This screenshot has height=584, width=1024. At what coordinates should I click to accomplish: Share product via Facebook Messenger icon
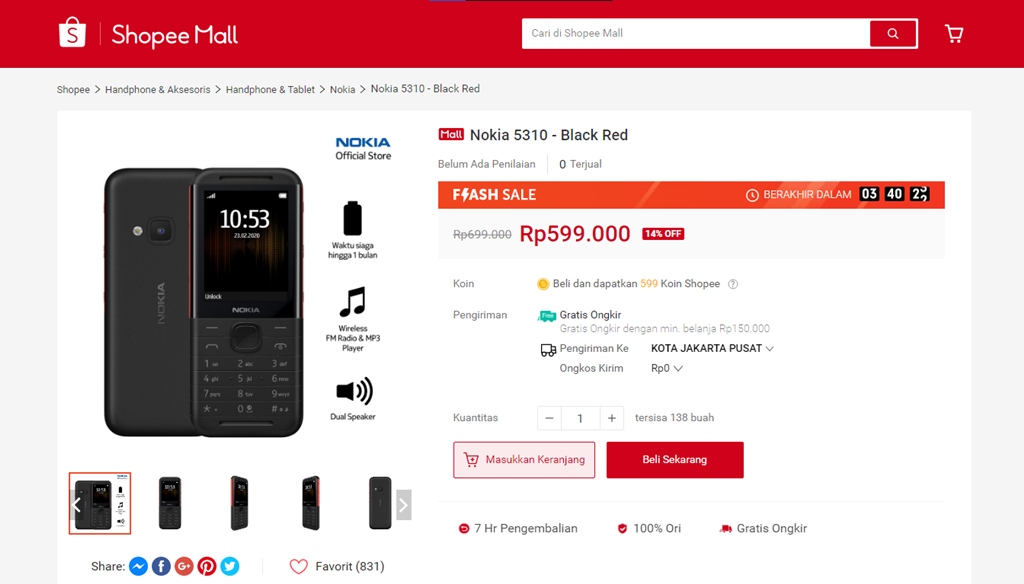(x=138, y=566)
